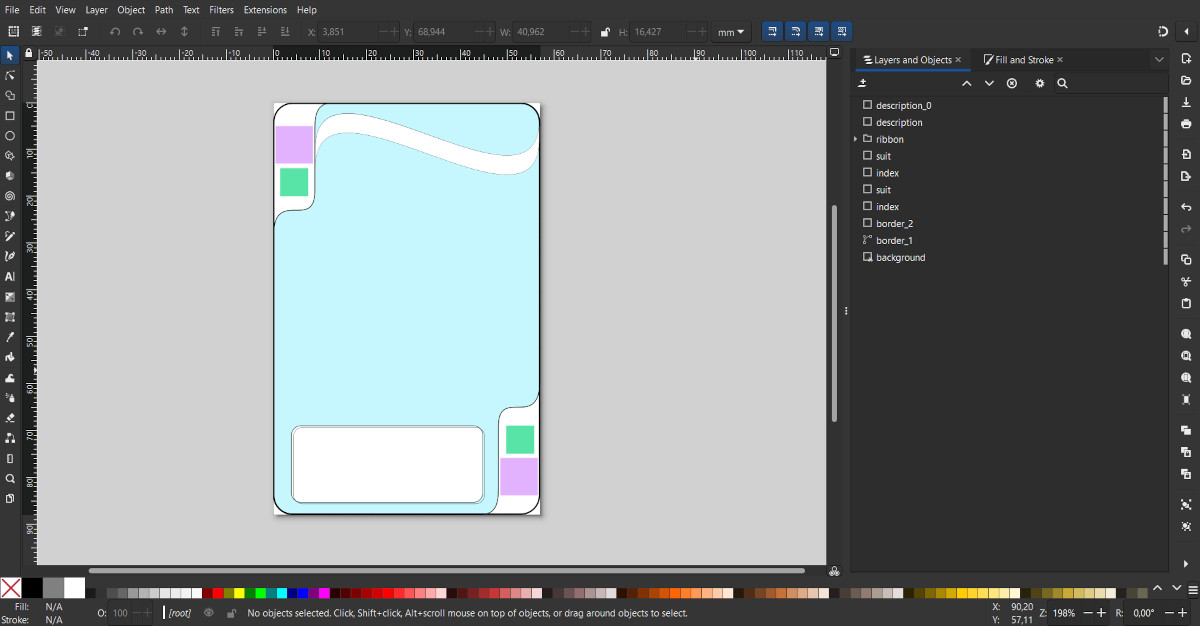The height and width of the screenshot is (626, 1200).
Task: Pick the Eraser tool
Action: click(x=10, y=418)
